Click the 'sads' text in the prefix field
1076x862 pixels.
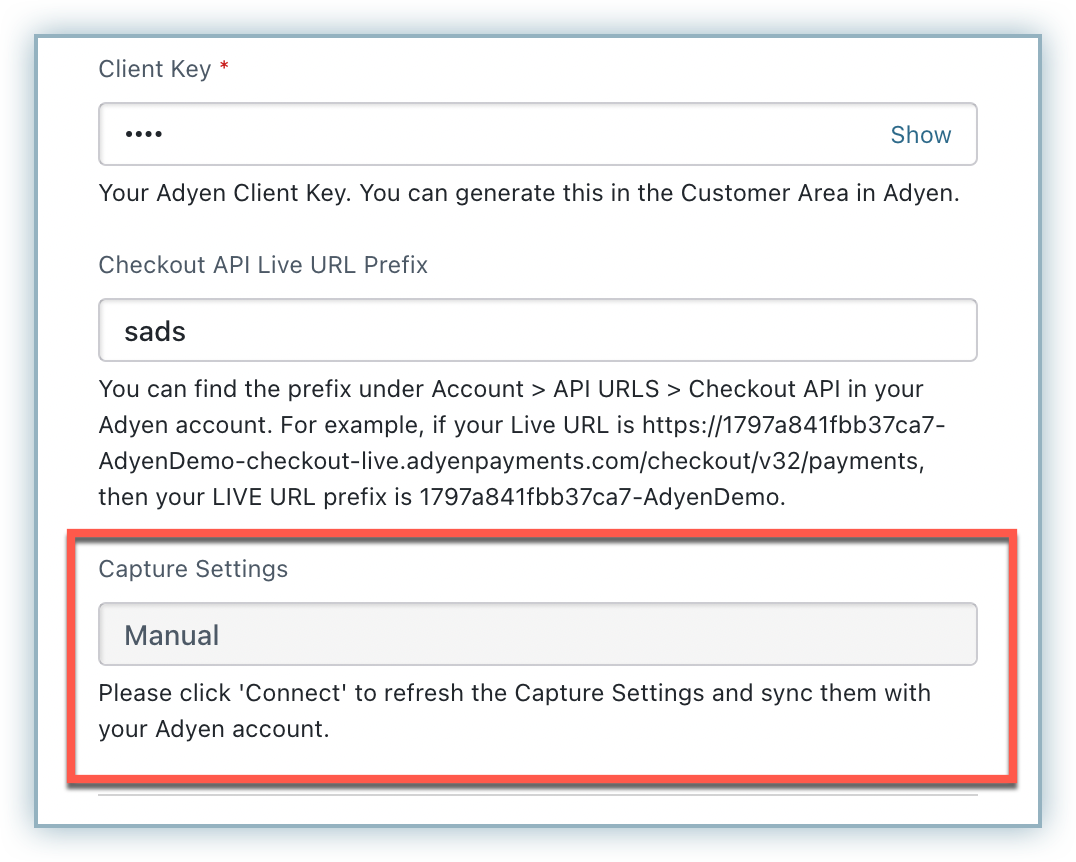click(155, 331)
